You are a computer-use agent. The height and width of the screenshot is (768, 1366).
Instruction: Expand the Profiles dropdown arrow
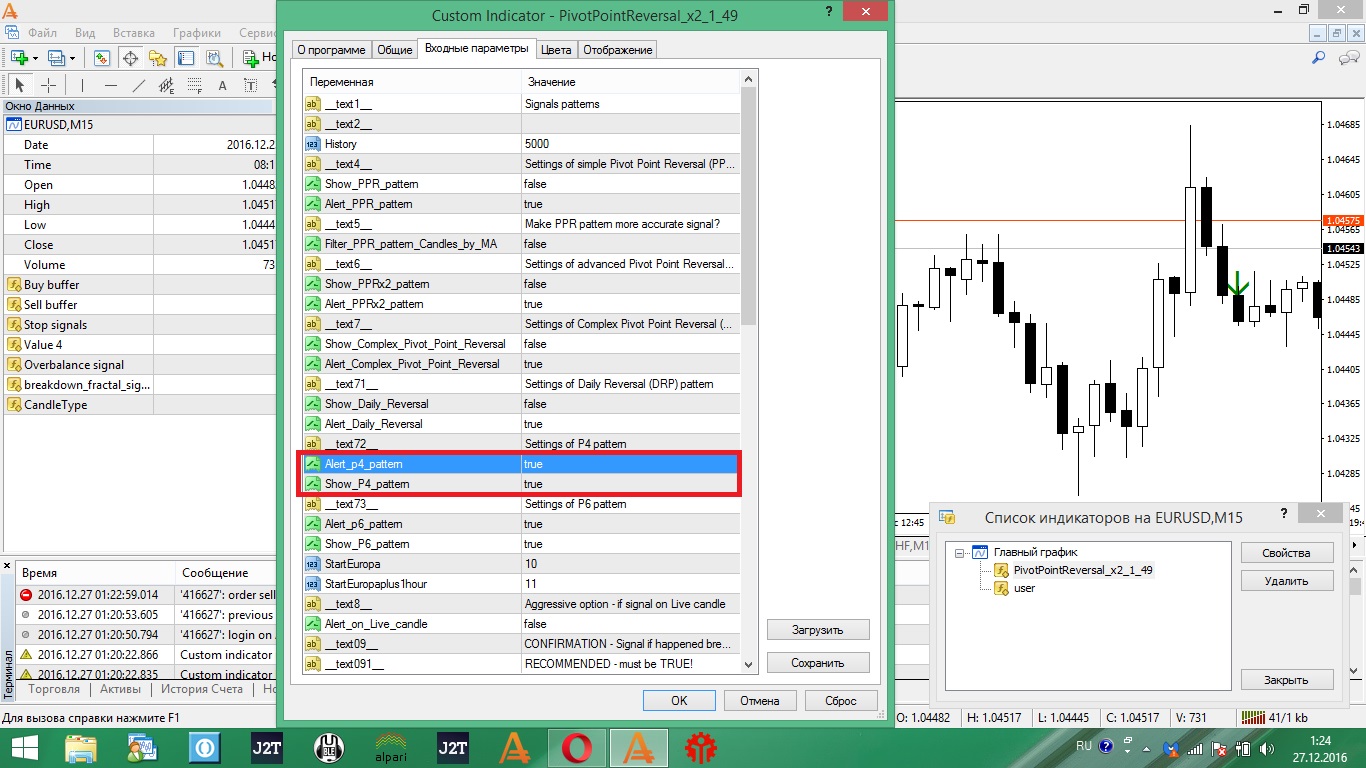(73, 58)
